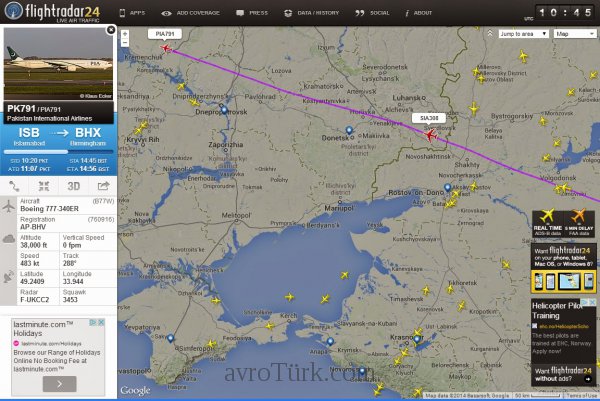Click the radar dish icon in panel
The image size is (600, 401).
pos(9,276)
